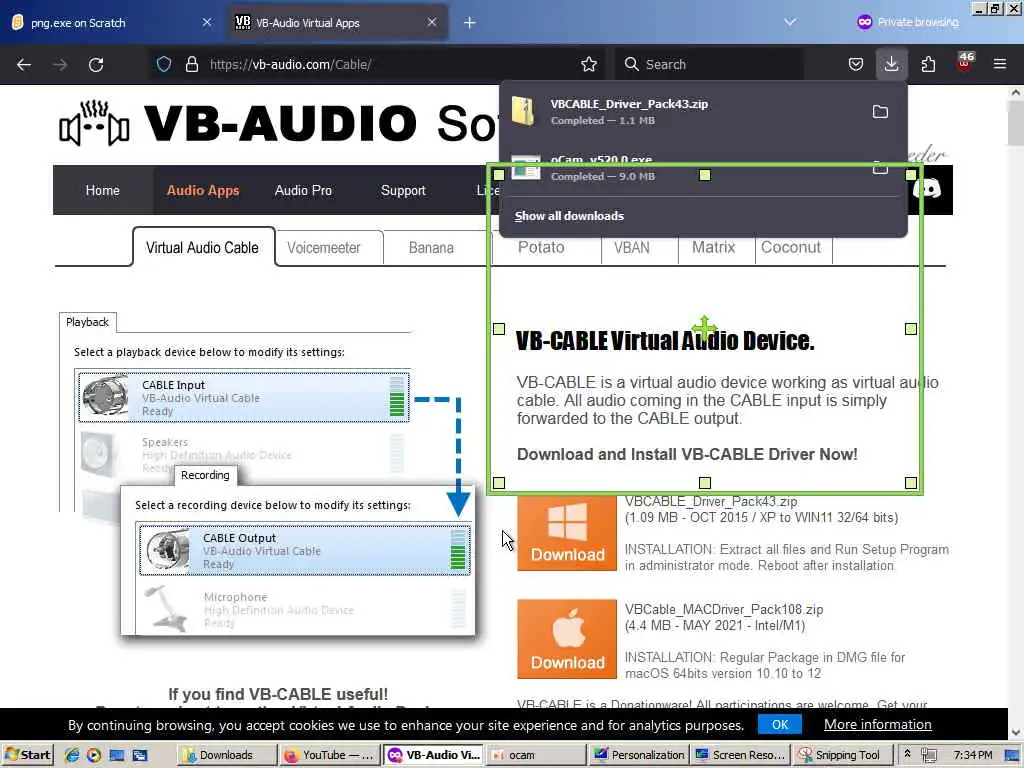1024x768 pixels.
Task: Open the Matrix tab
Action: coord(713,248)
